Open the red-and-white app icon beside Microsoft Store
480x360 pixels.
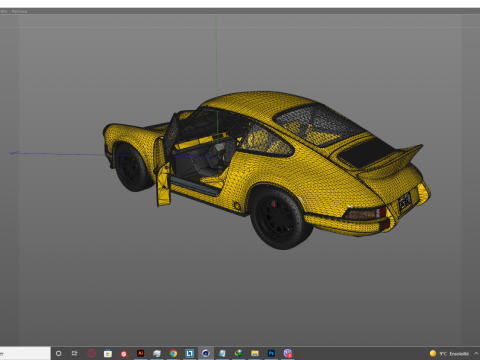124,353
